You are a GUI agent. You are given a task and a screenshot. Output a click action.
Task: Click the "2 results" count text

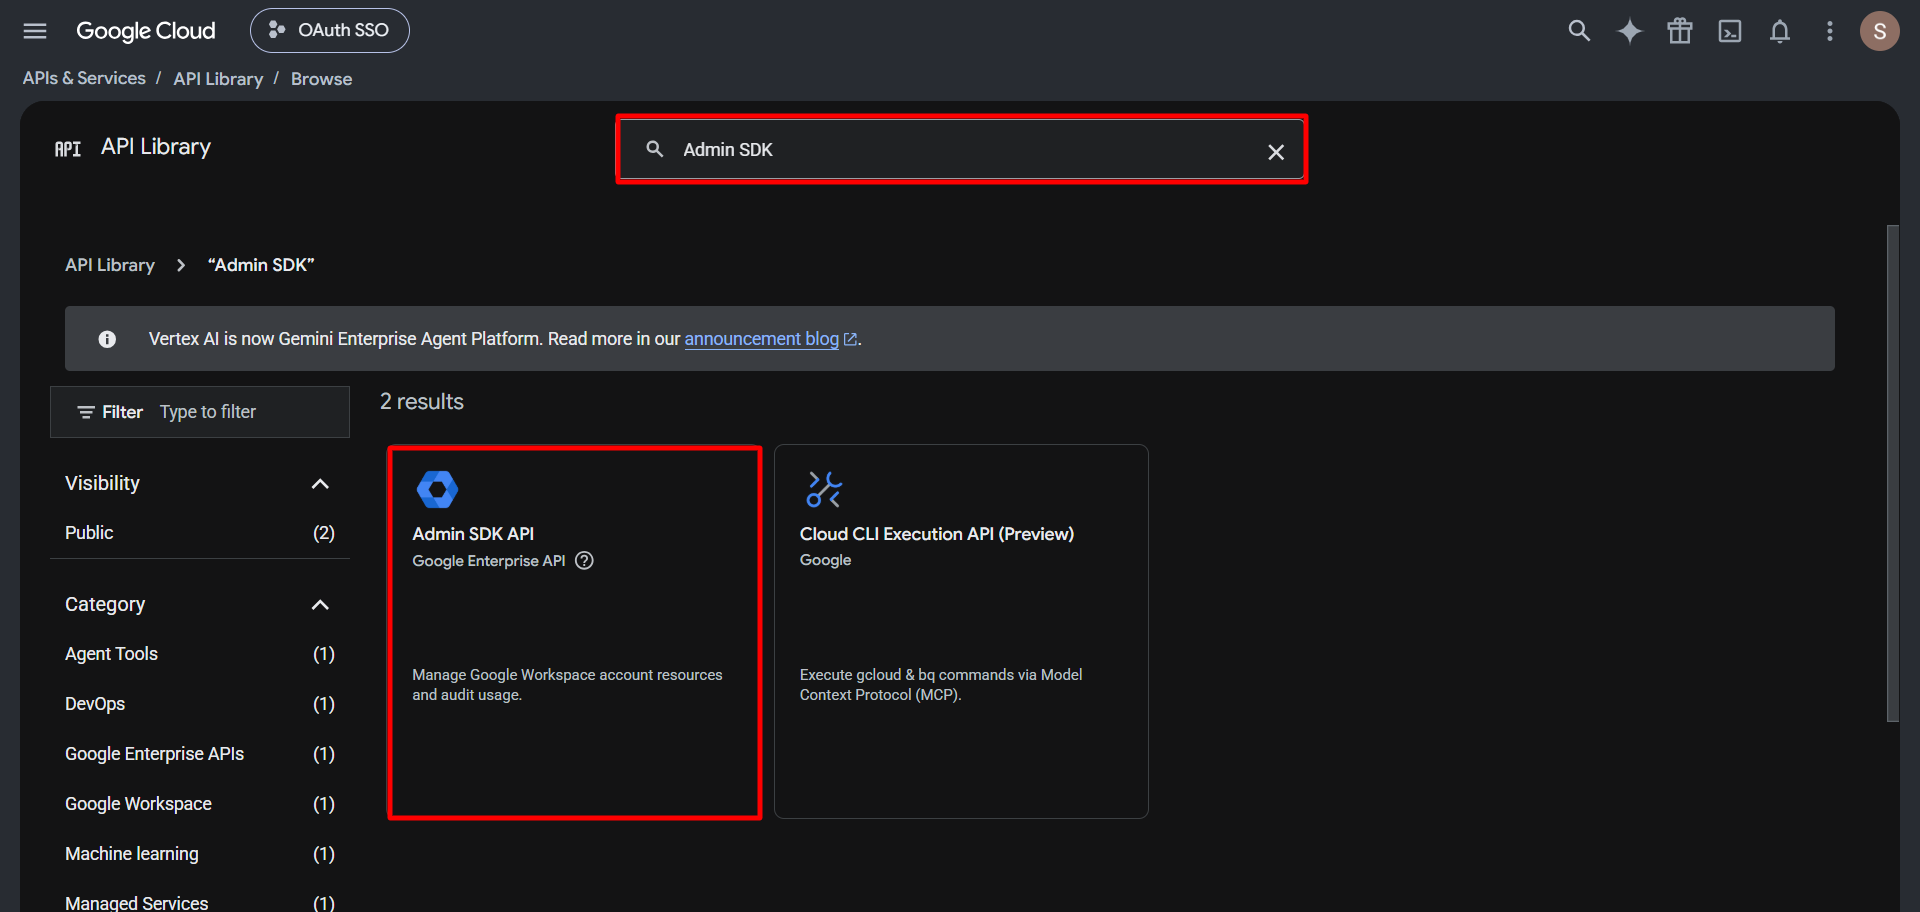[x=422, y=402]
